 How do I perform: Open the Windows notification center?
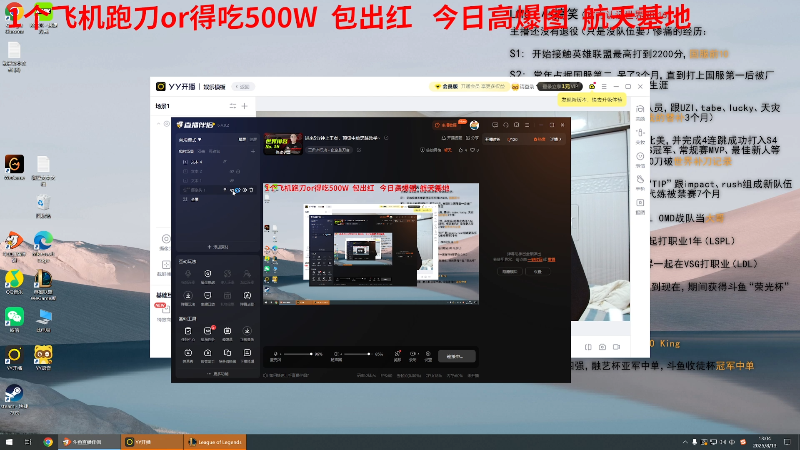(788, 442)
